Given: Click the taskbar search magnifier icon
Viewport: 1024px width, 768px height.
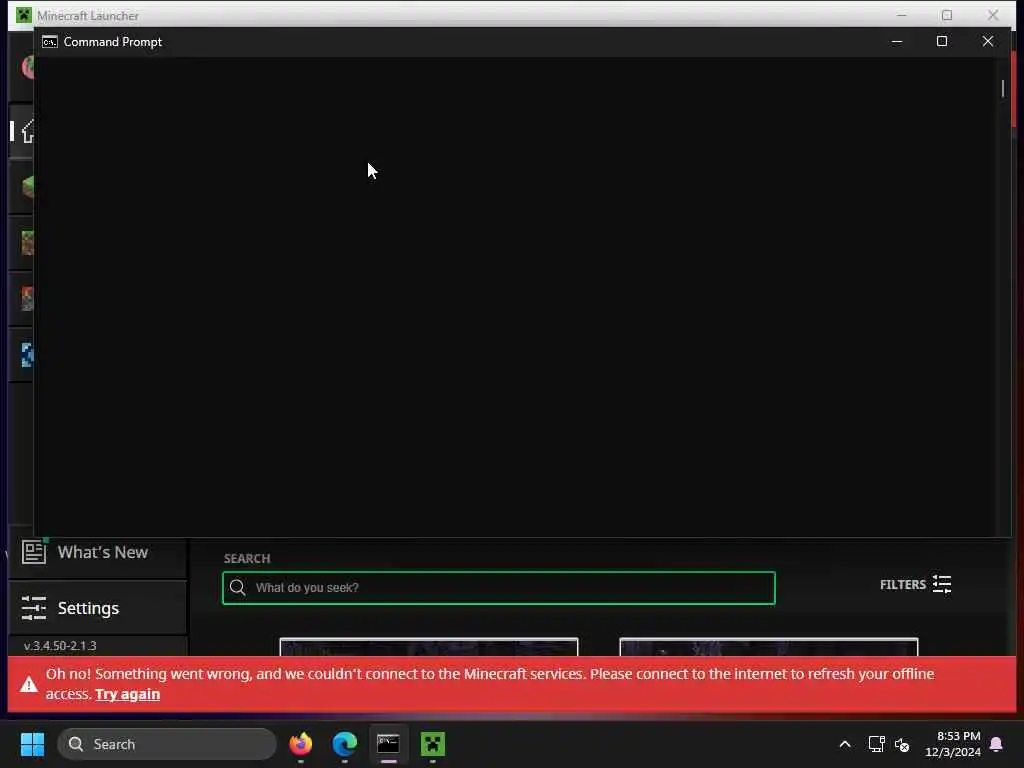Looking at the screenshot, I should pyautogui.click(x=76, y=744).
